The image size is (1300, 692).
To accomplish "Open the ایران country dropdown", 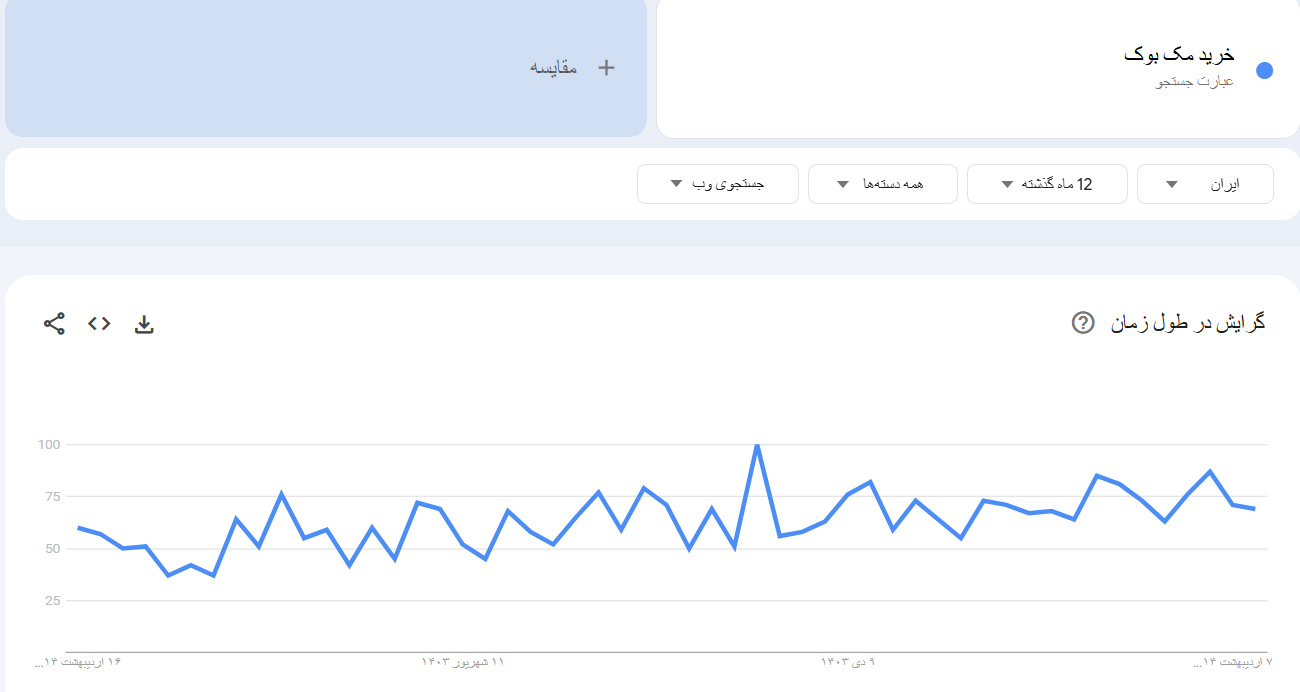I will pos(1204,184).
